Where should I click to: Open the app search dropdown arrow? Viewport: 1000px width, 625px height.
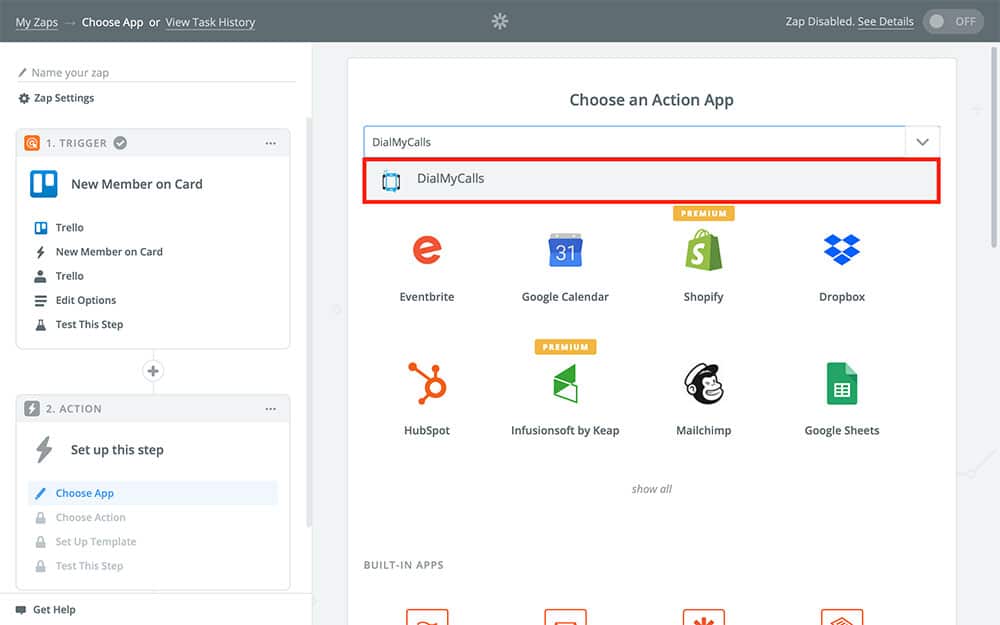pyautogui.click(x=922, y=142)
